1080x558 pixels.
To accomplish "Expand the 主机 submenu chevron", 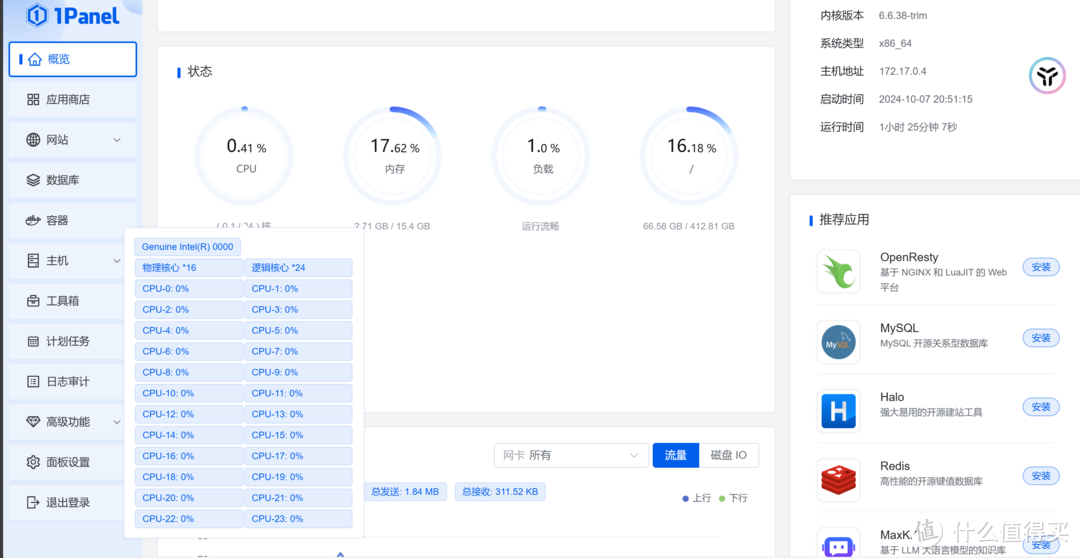I will (117, 261).
